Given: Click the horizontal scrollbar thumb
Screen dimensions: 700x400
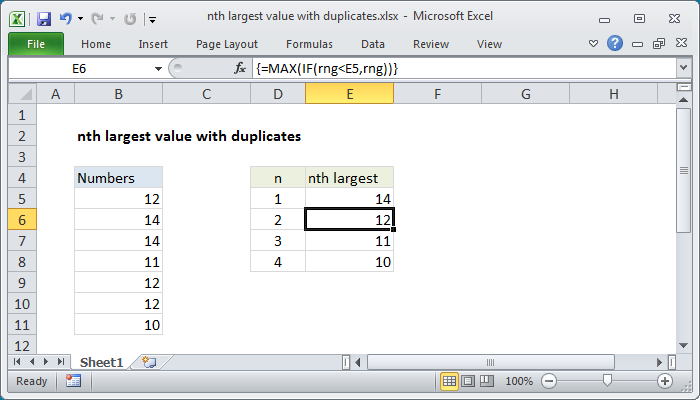Looking at the screenshot, I should [x=491, y=362].
